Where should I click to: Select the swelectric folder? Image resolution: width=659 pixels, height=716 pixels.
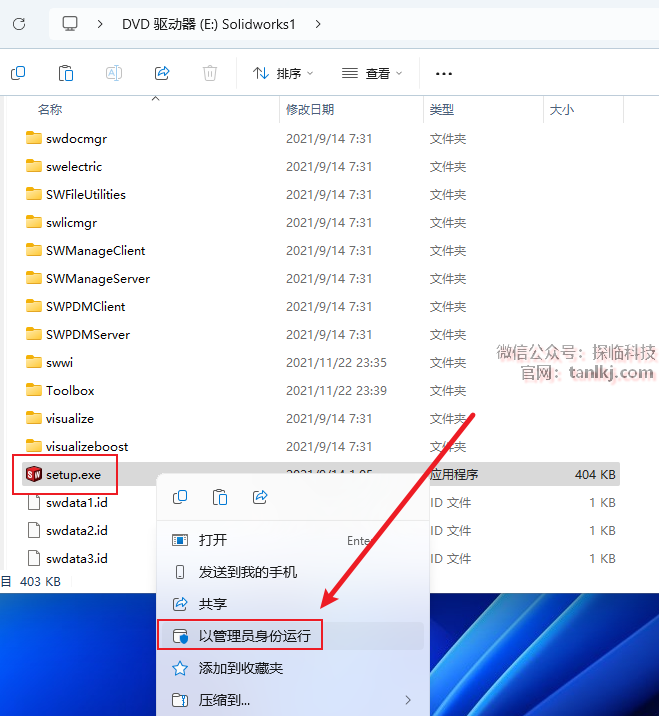[64, 166]
